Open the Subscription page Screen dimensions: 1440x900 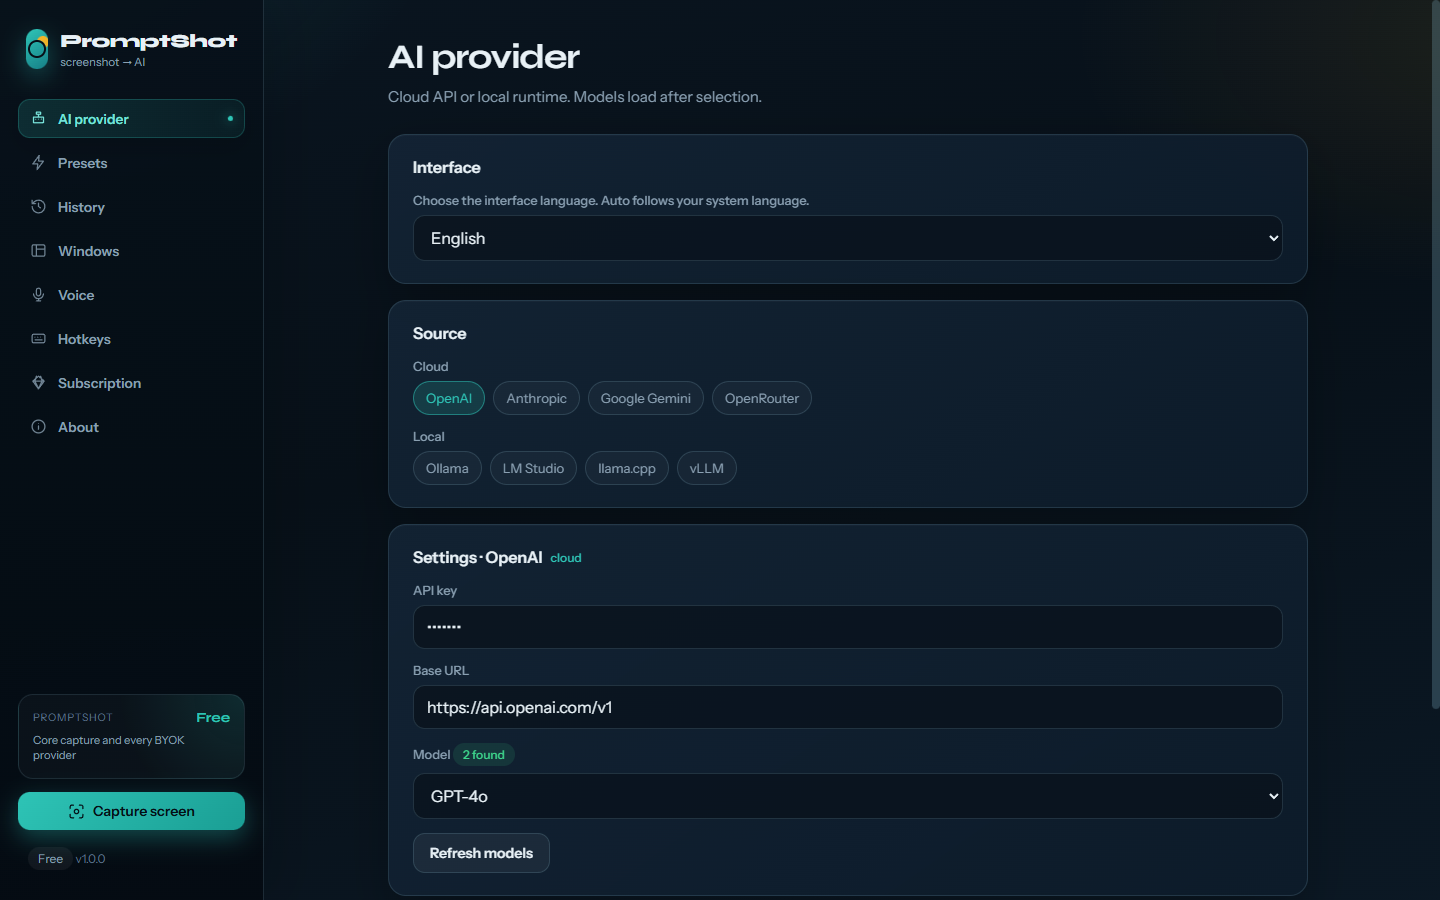click(131, 382)
